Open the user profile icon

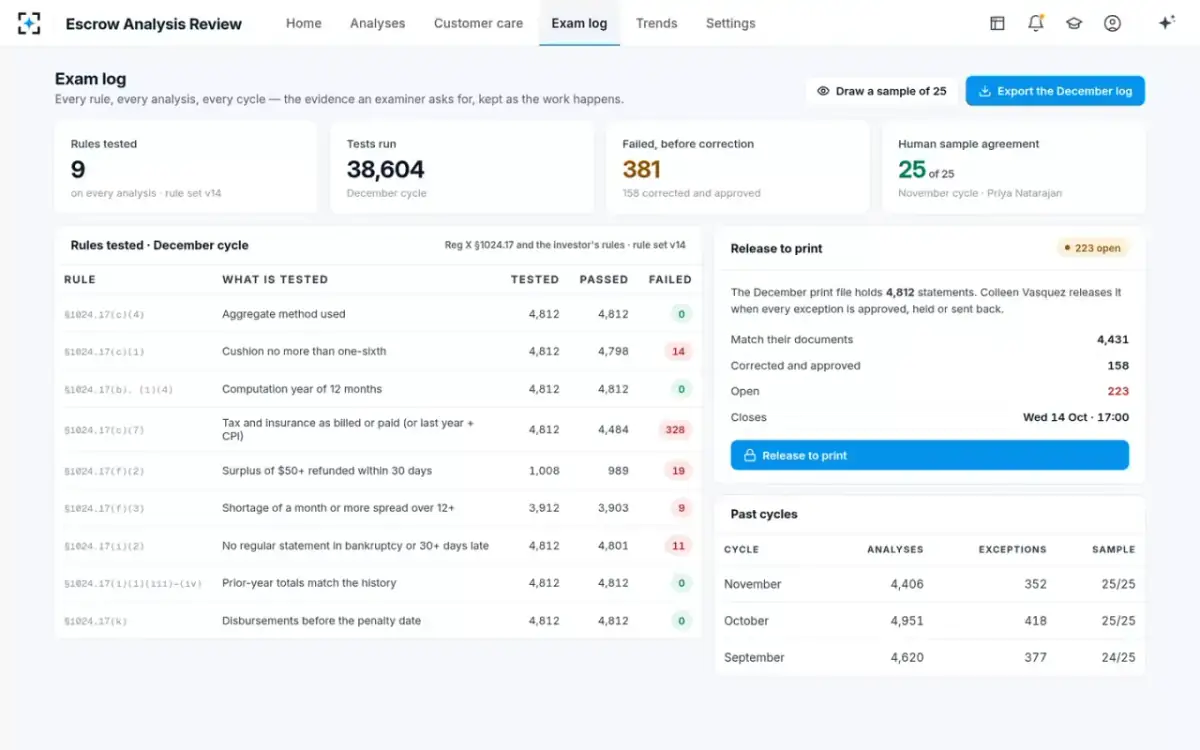[1112, 23]
